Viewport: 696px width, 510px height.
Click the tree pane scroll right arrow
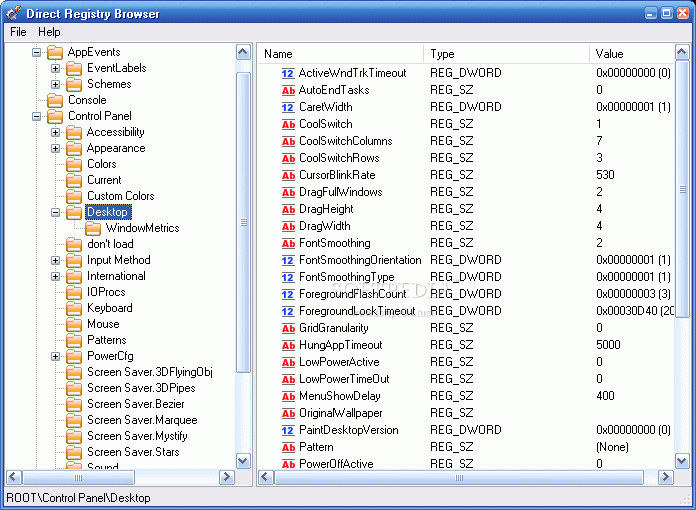click(x=227, y=477)
